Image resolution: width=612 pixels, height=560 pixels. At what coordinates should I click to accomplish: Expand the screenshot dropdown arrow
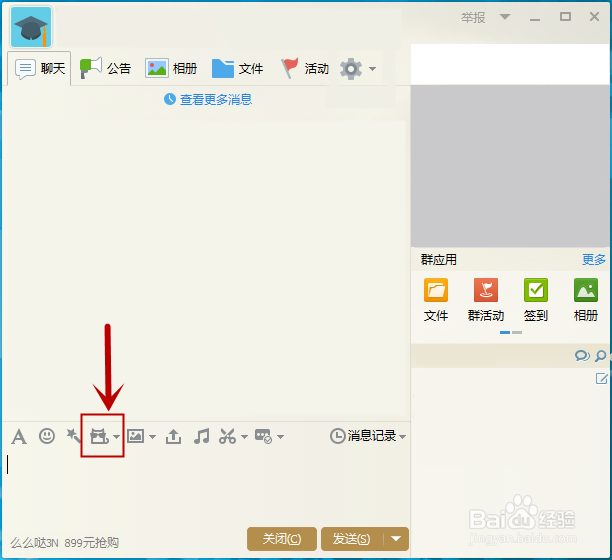pos(244,437)
